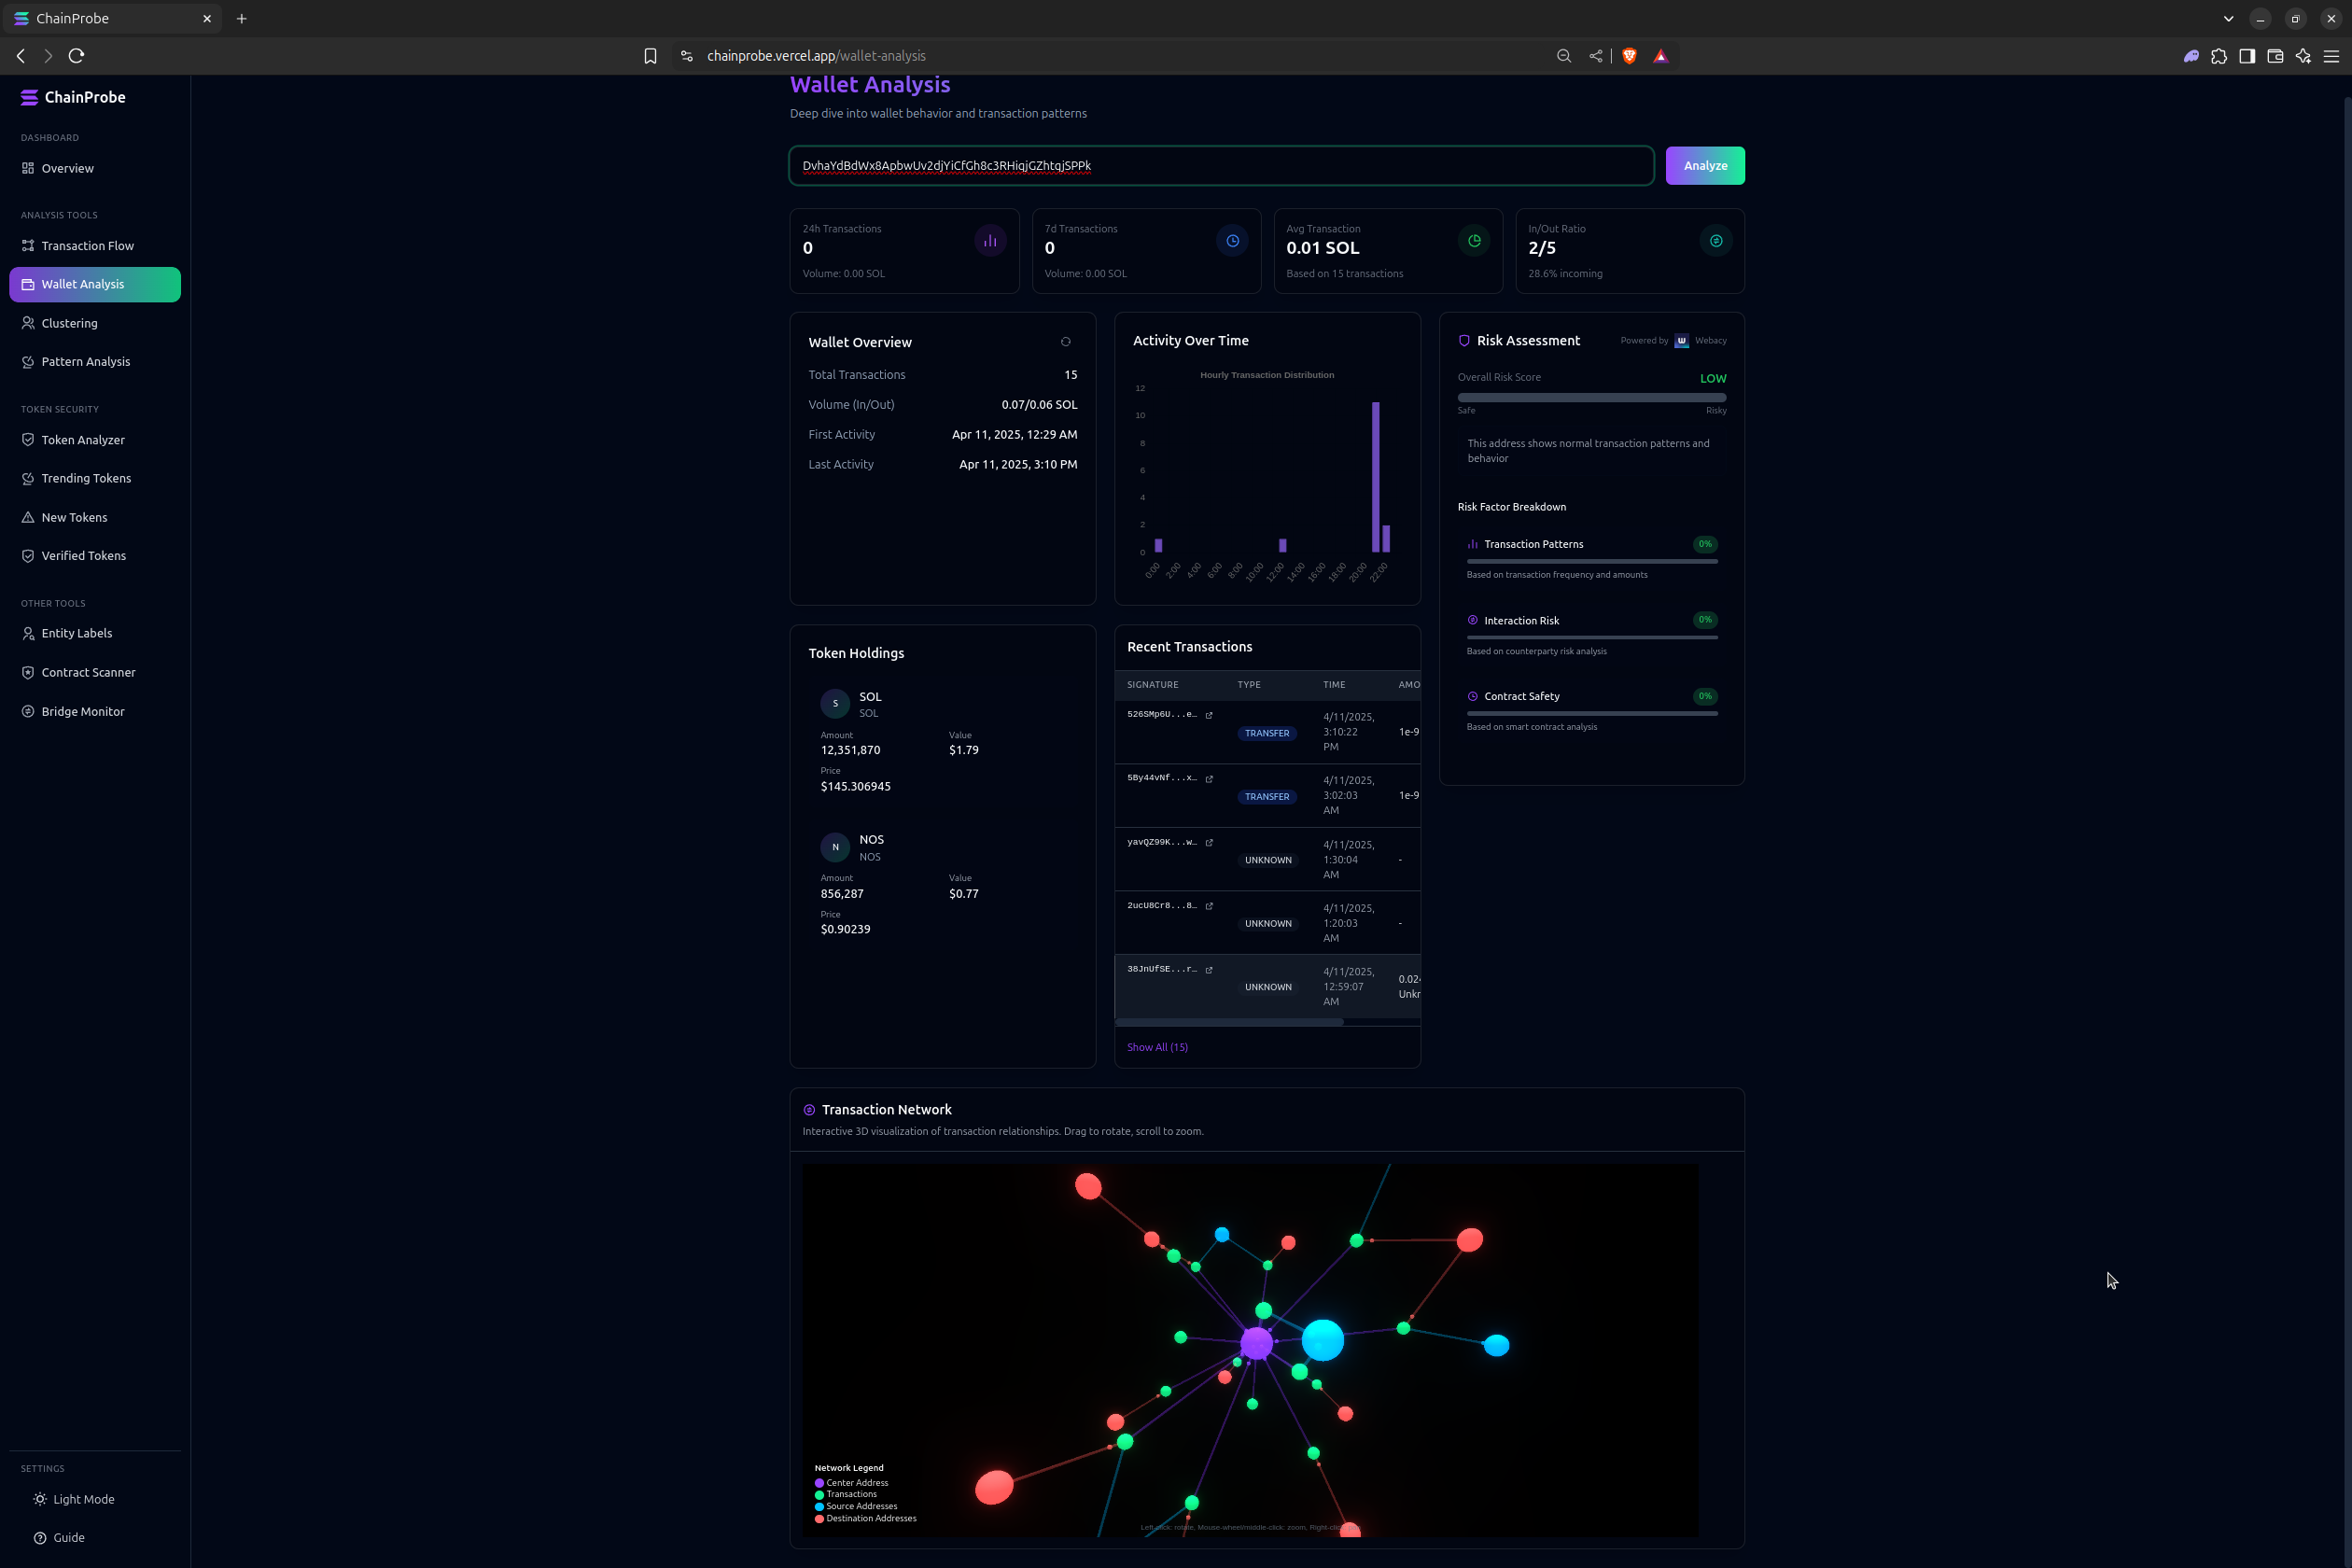Click Avg Transaction pie icon
Screen dimensions: 2352x1568
click(x=1474, y=241)
